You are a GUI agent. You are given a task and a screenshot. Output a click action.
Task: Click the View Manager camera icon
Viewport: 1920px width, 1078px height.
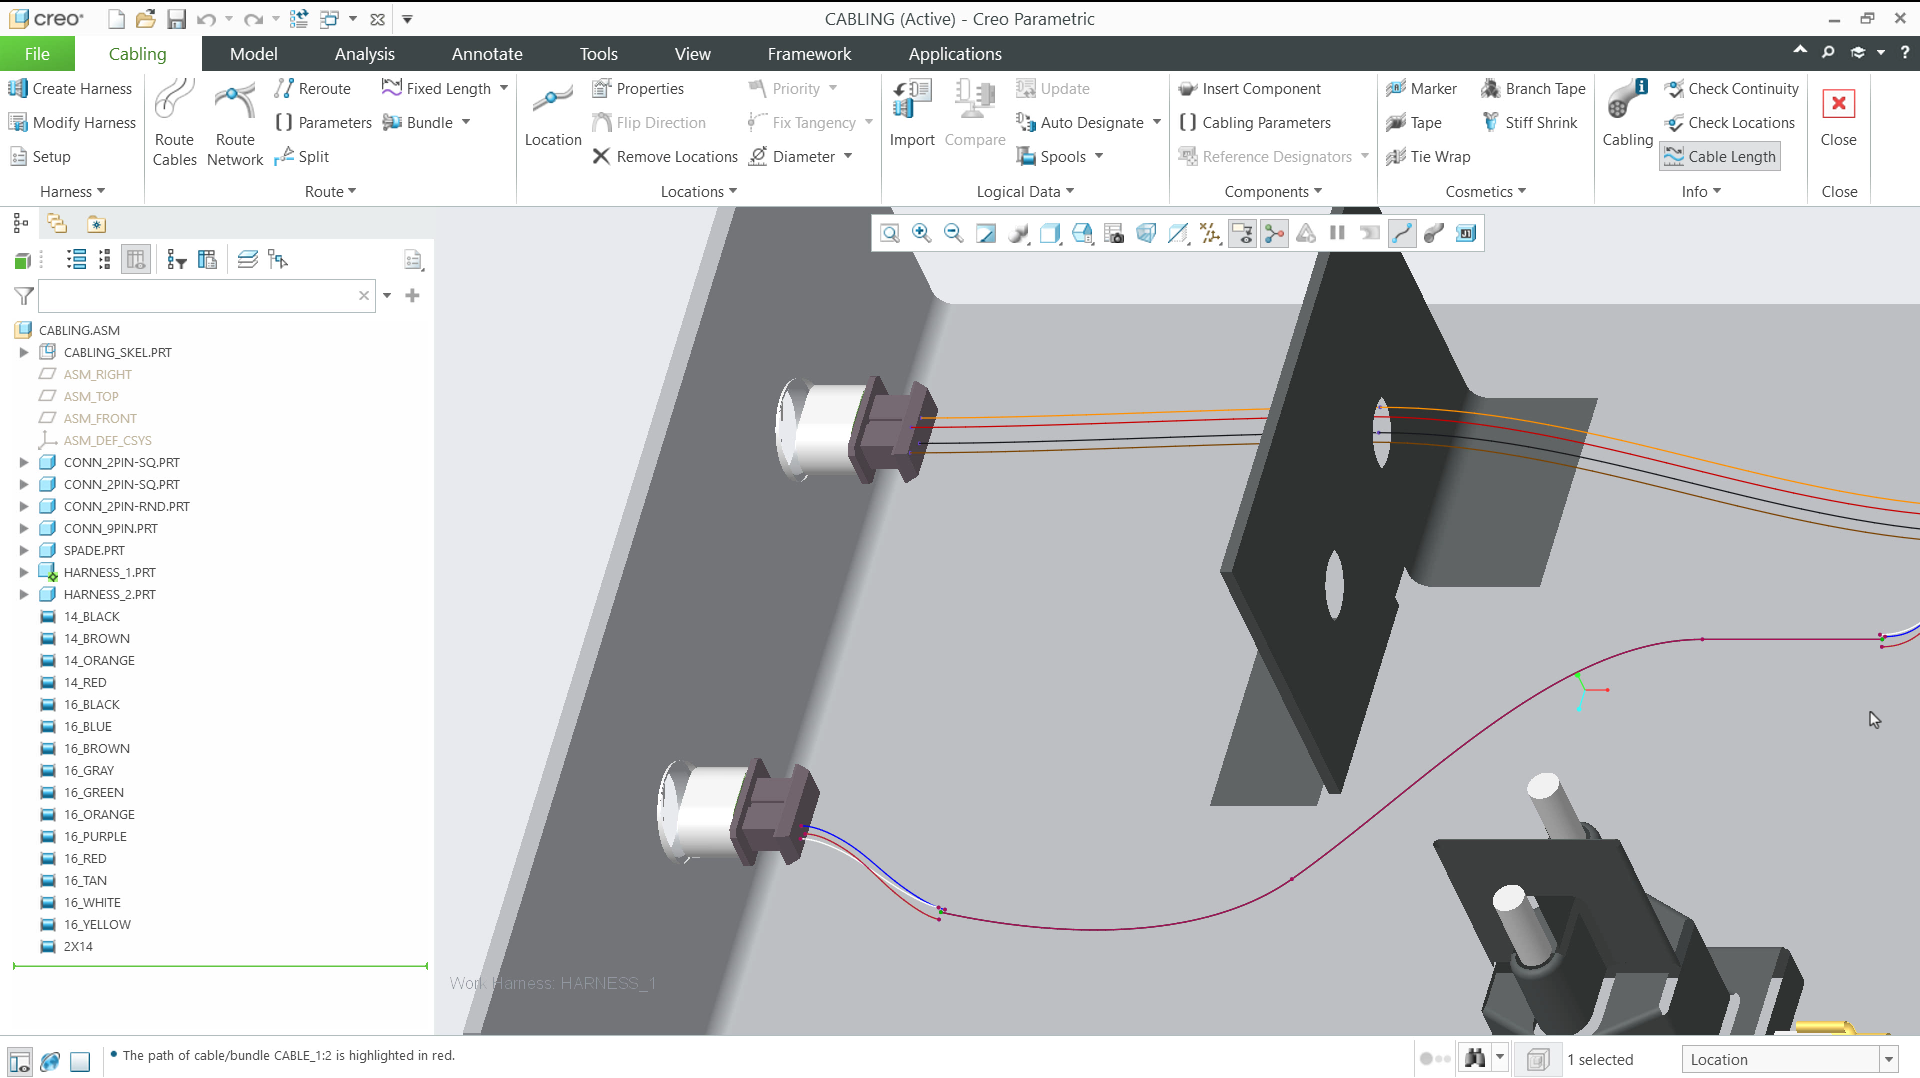point(1114,233)
